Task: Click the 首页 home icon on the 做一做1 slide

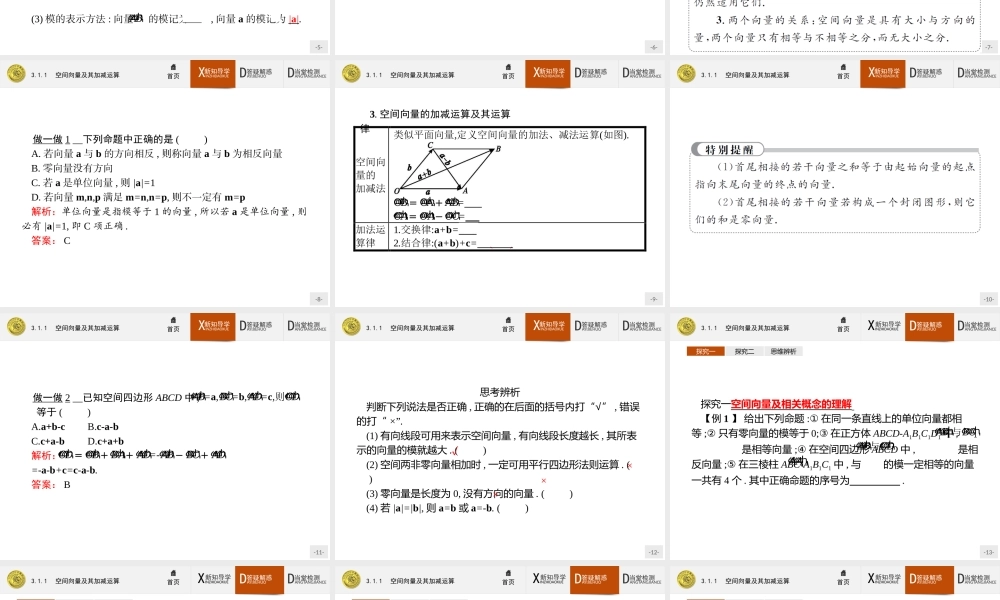Action: coord(173,73)
